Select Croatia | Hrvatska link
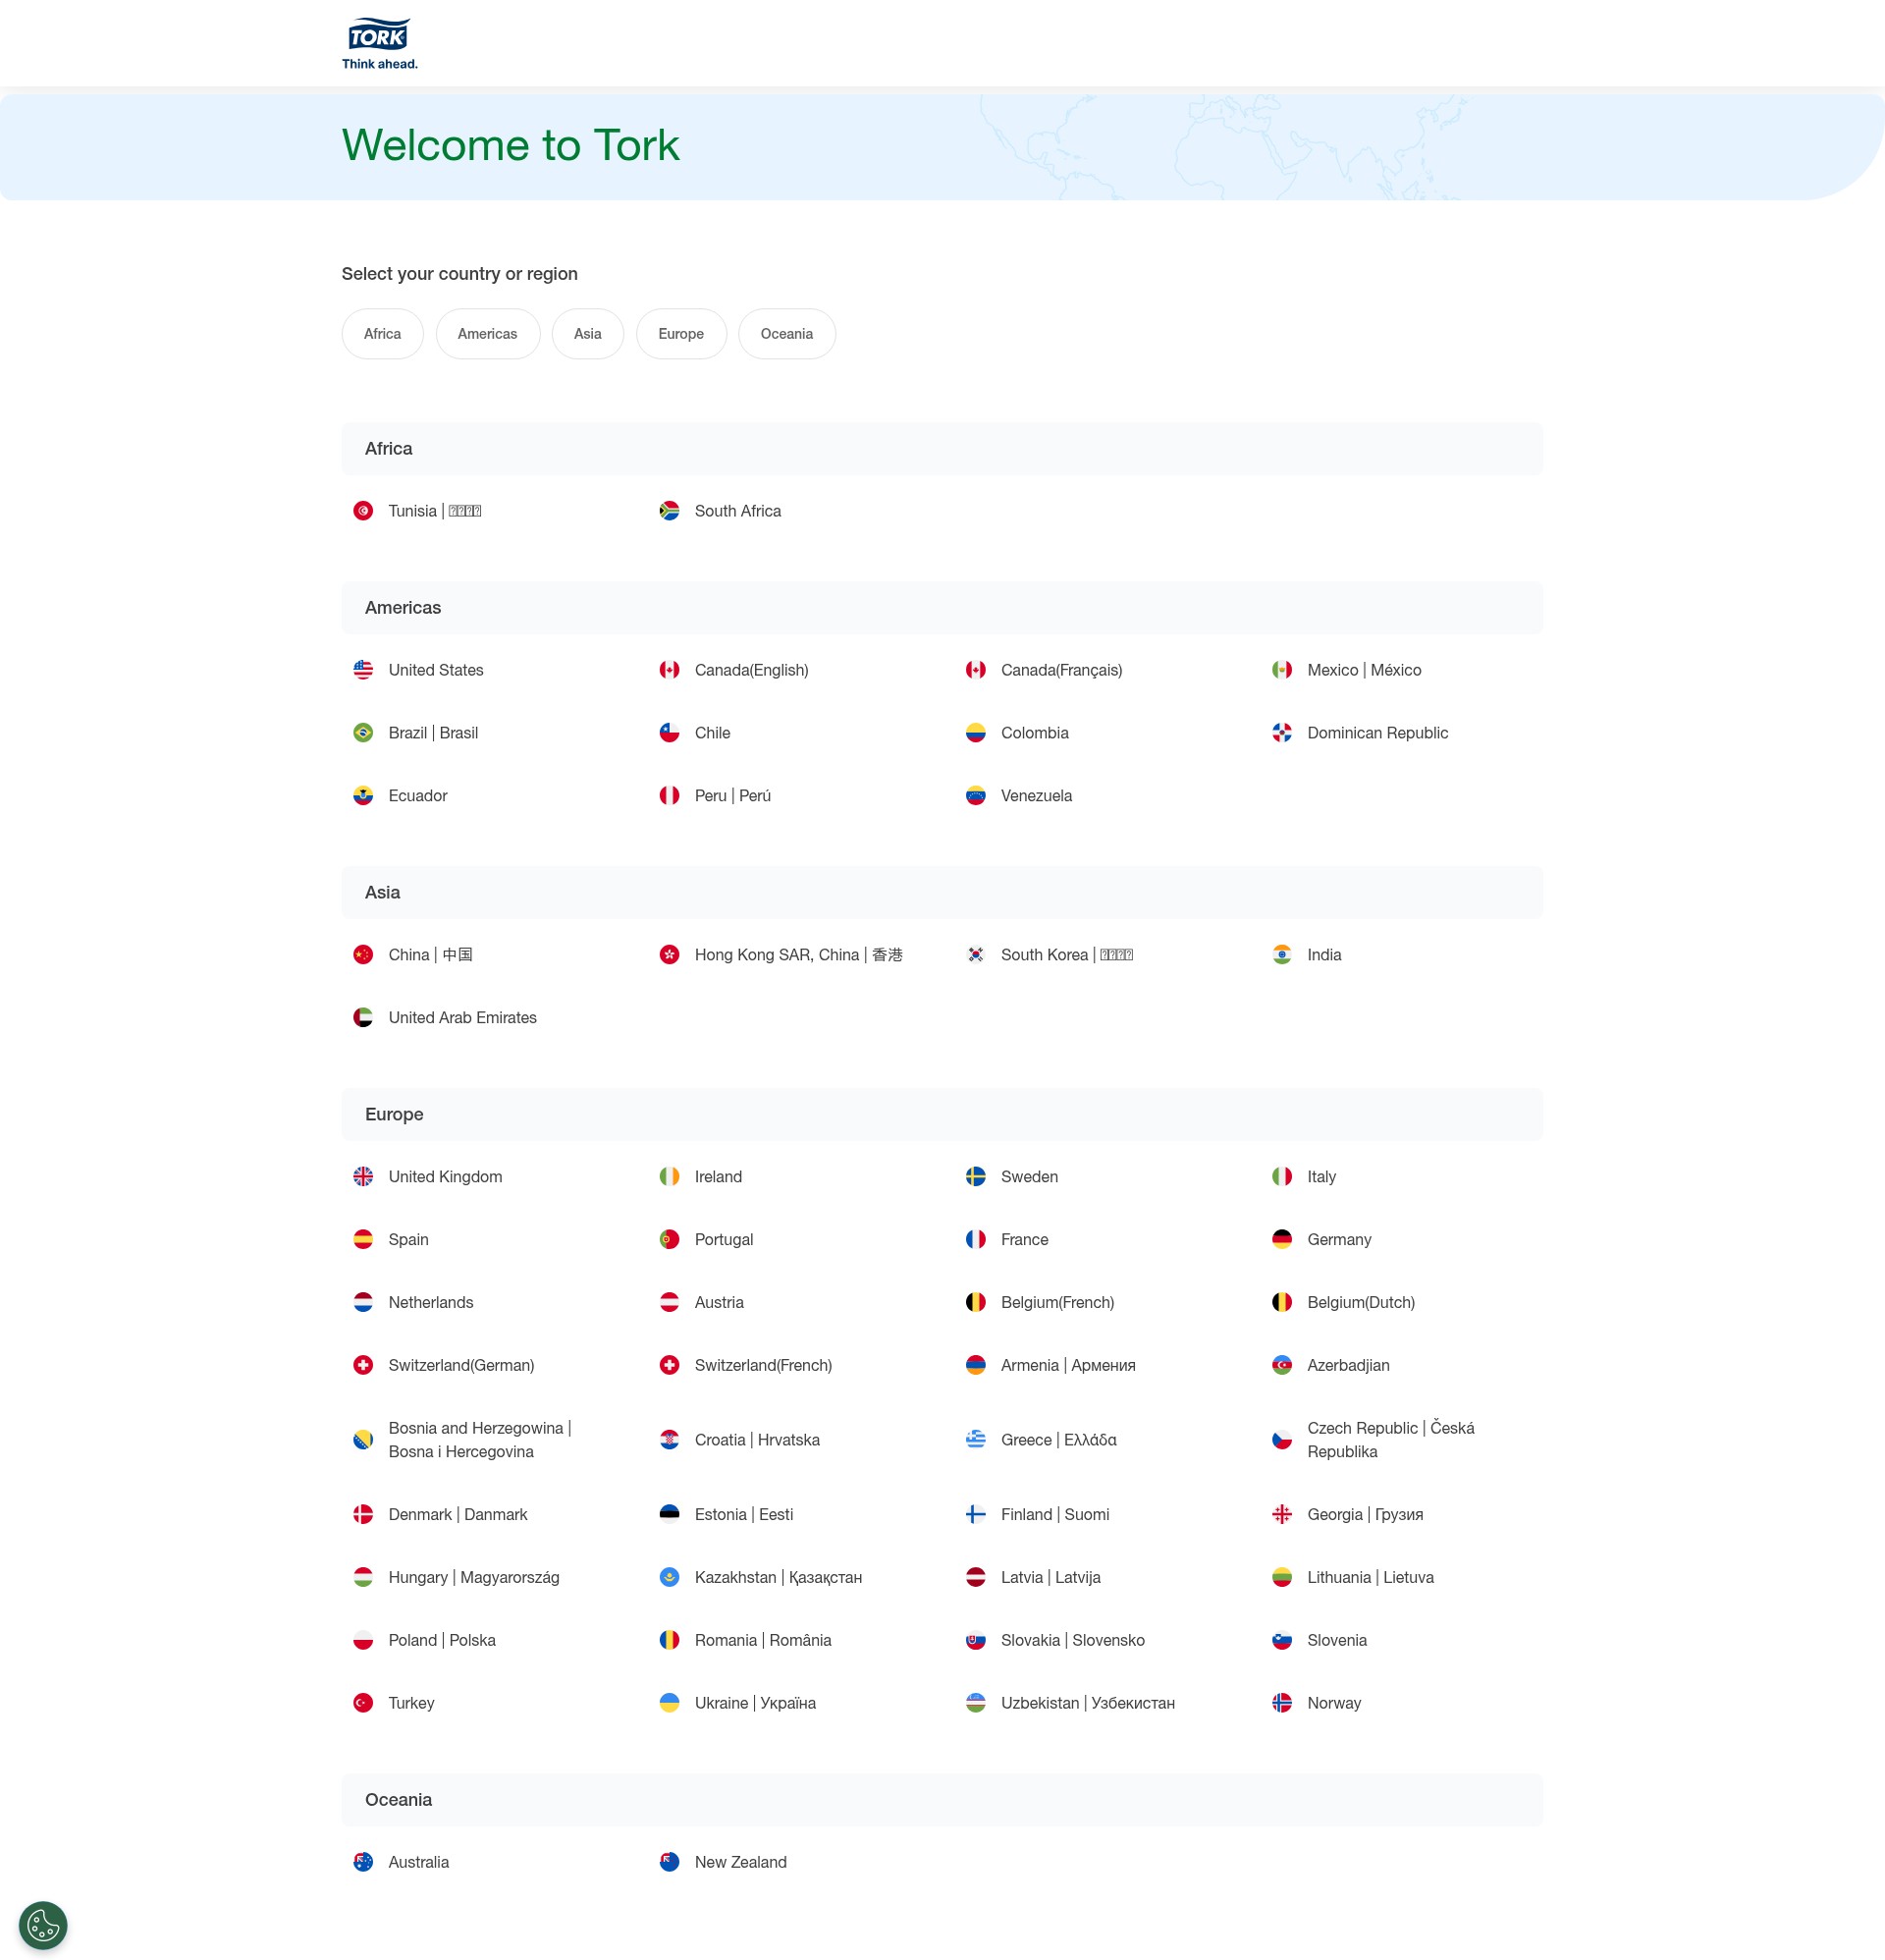This screenshot has height=1960, width=1885. point(757,1440)
